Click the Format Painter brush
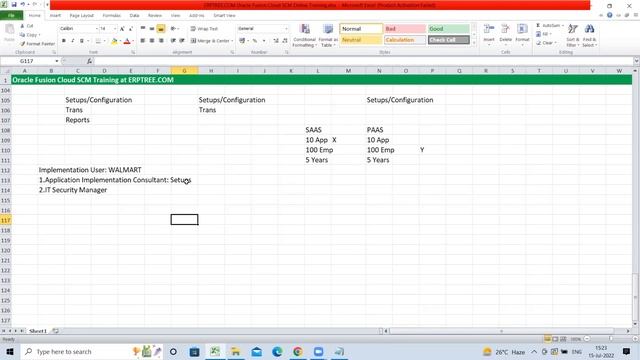The height and width of the screenshot is (360, 640). 23,44
